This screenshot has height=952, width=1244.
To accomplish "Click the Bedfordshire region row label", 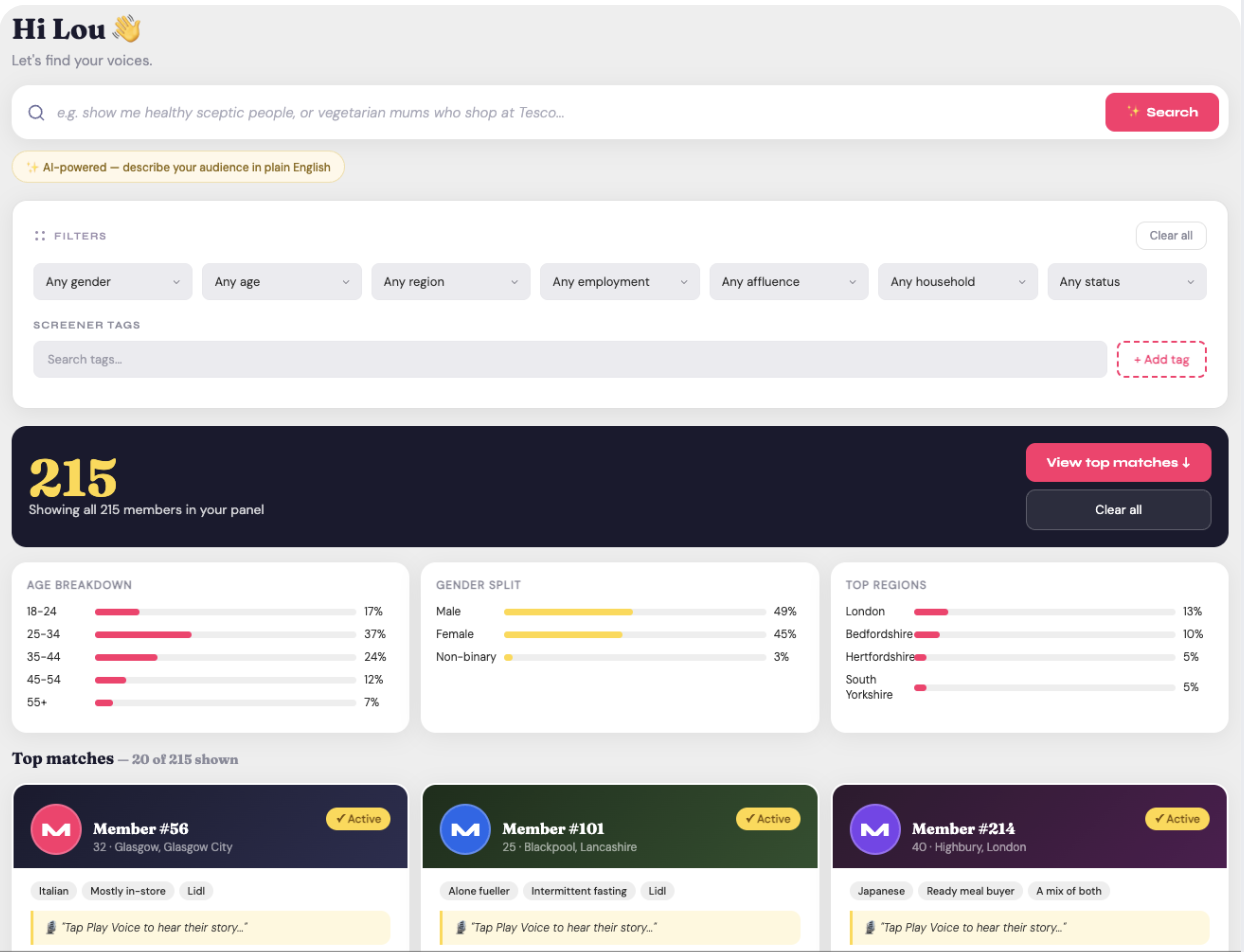I will pos(879,634).
